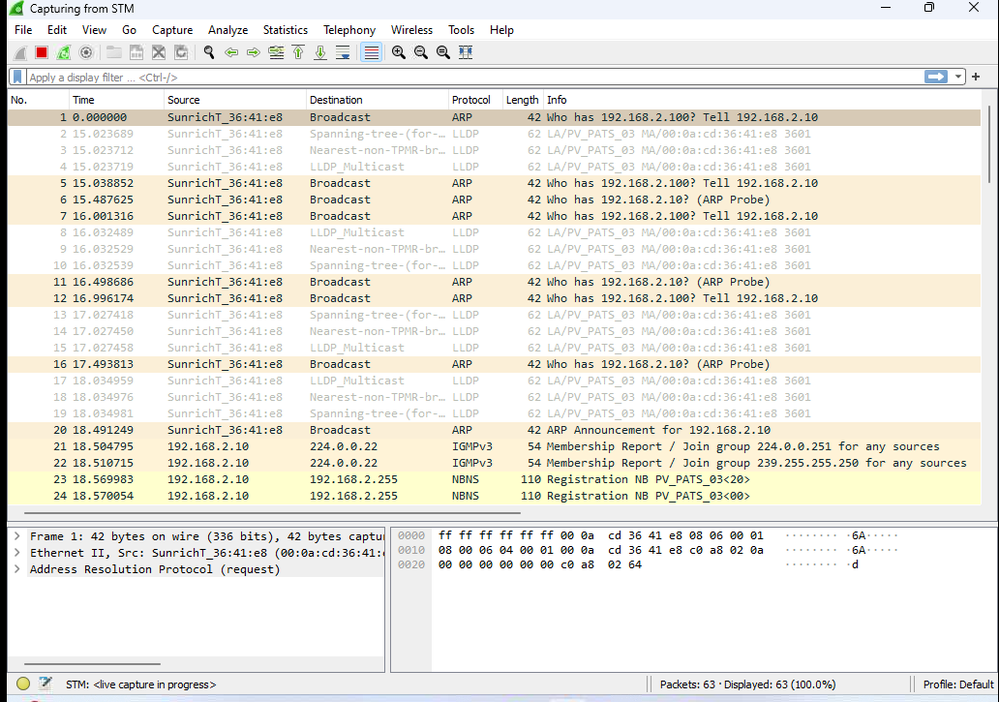This screenshot has height=702, width=999.
Task: Sort by the Protocol column header
Action: 475,100
